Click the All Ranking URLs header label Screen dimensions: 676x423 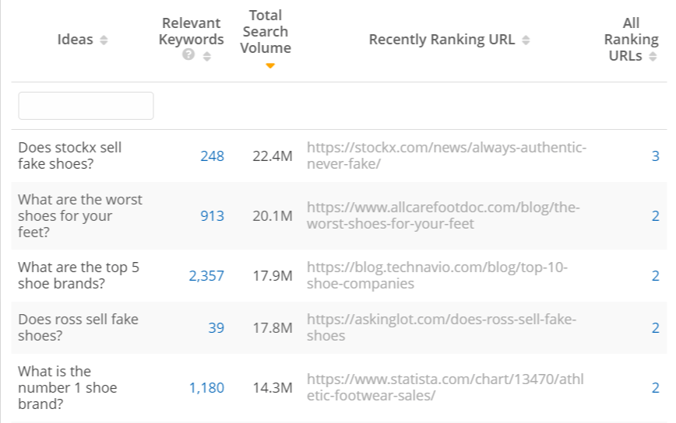click(631, 39)
